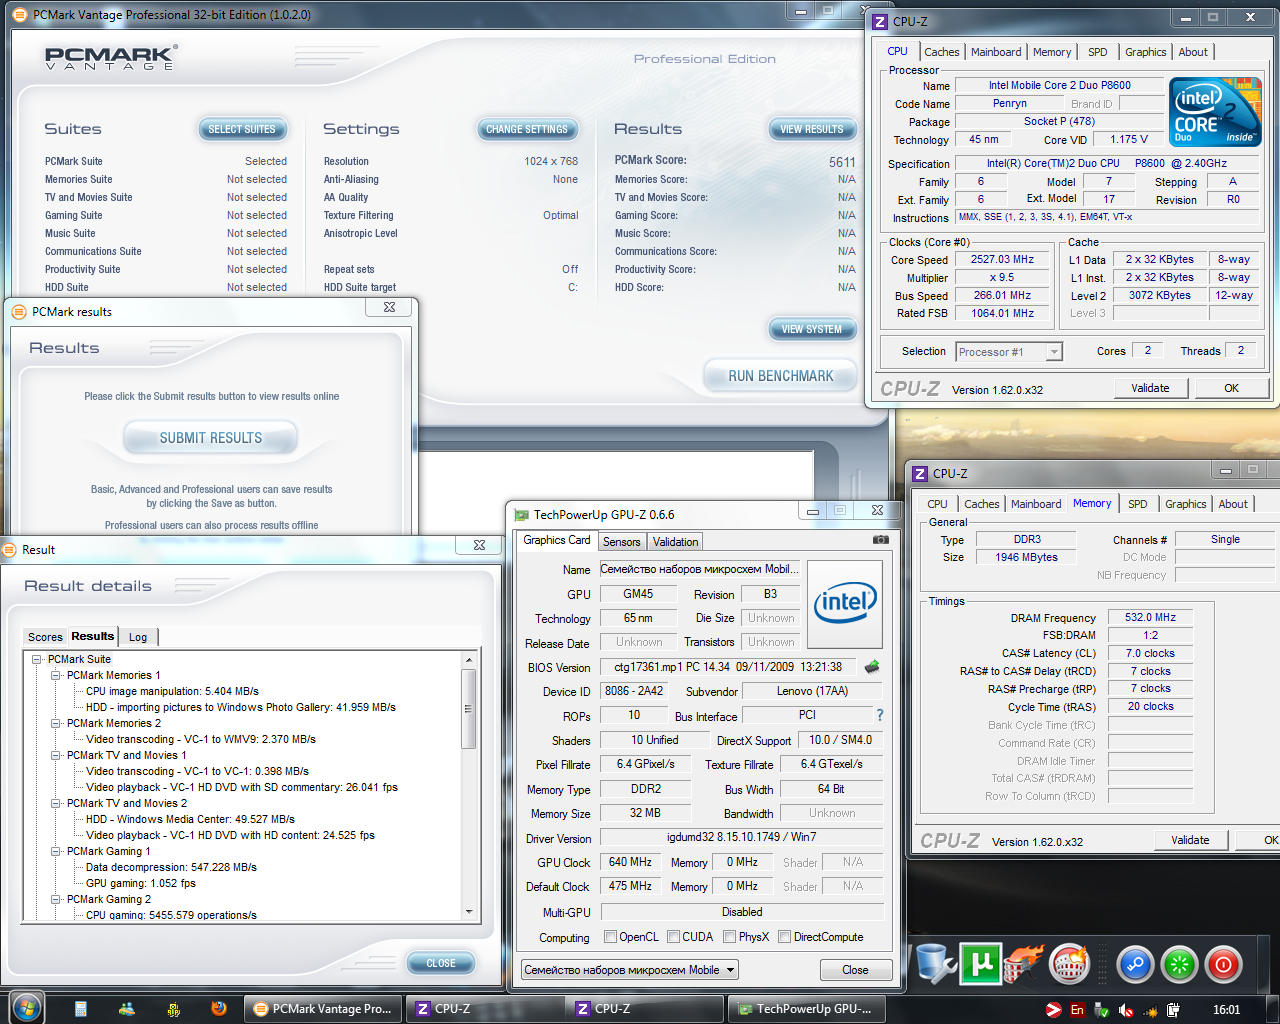The image size is (1280, 1024).
Task: Click the power plug tray icon
Action: pyautogui.click(x=1173, y=1010)
